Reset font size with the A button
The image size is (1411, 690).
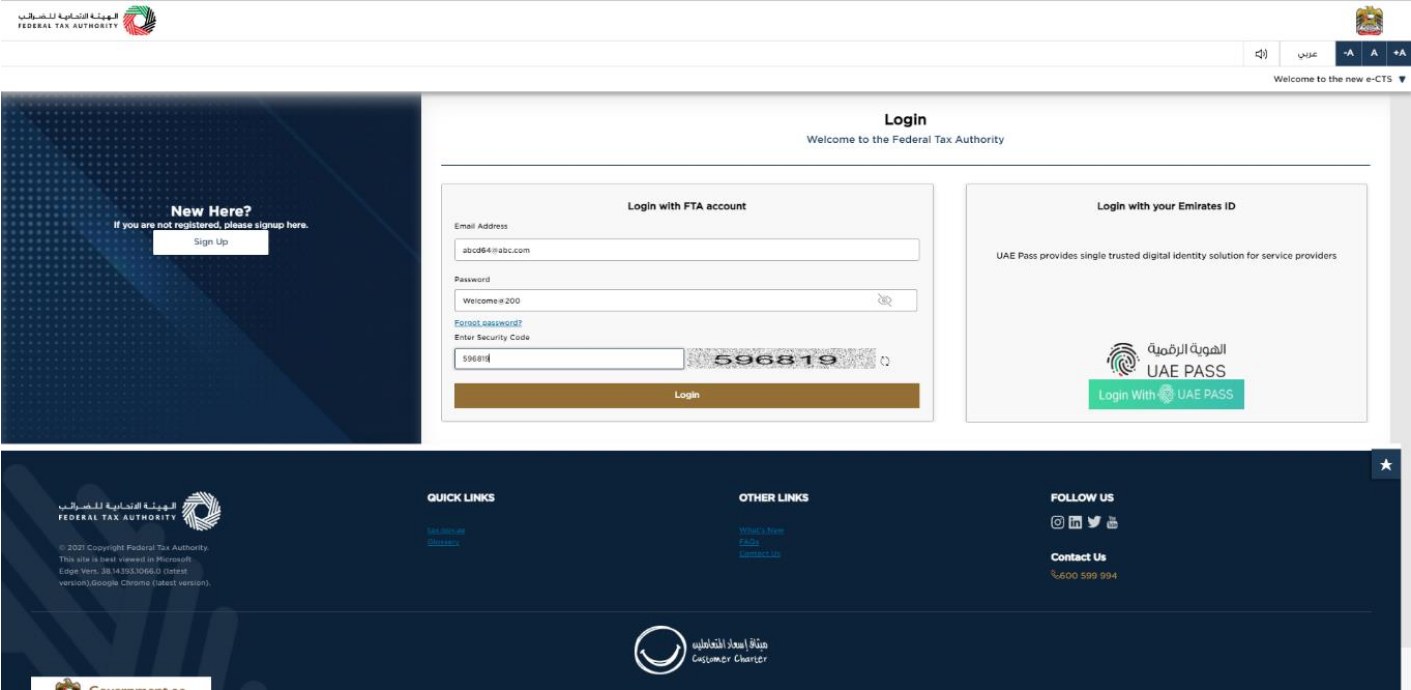[1374, 53]
